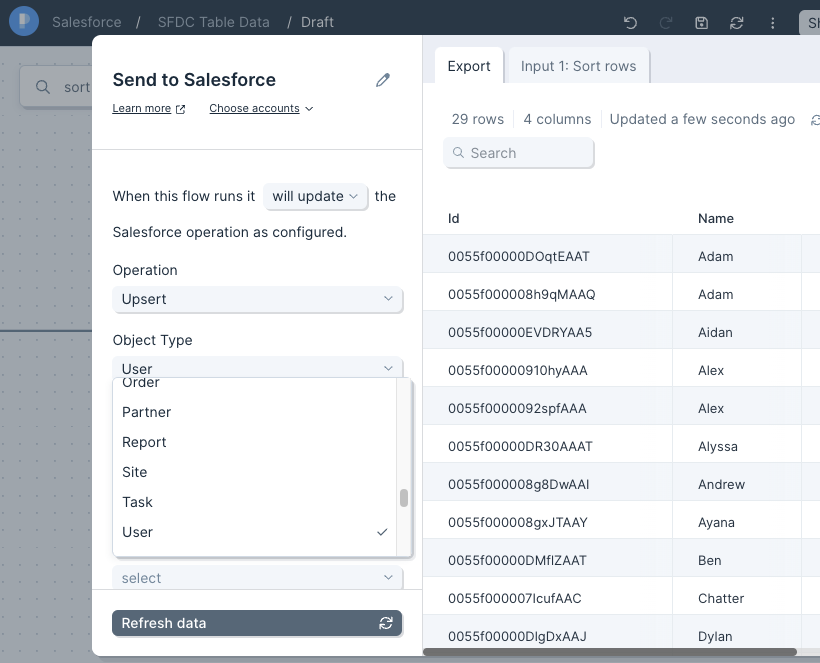
Task: Click the Id column header
Action: (453, 219)
